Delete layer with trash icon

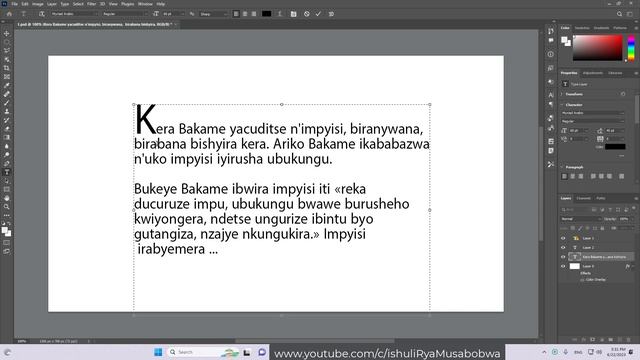[x=629, y=340]
